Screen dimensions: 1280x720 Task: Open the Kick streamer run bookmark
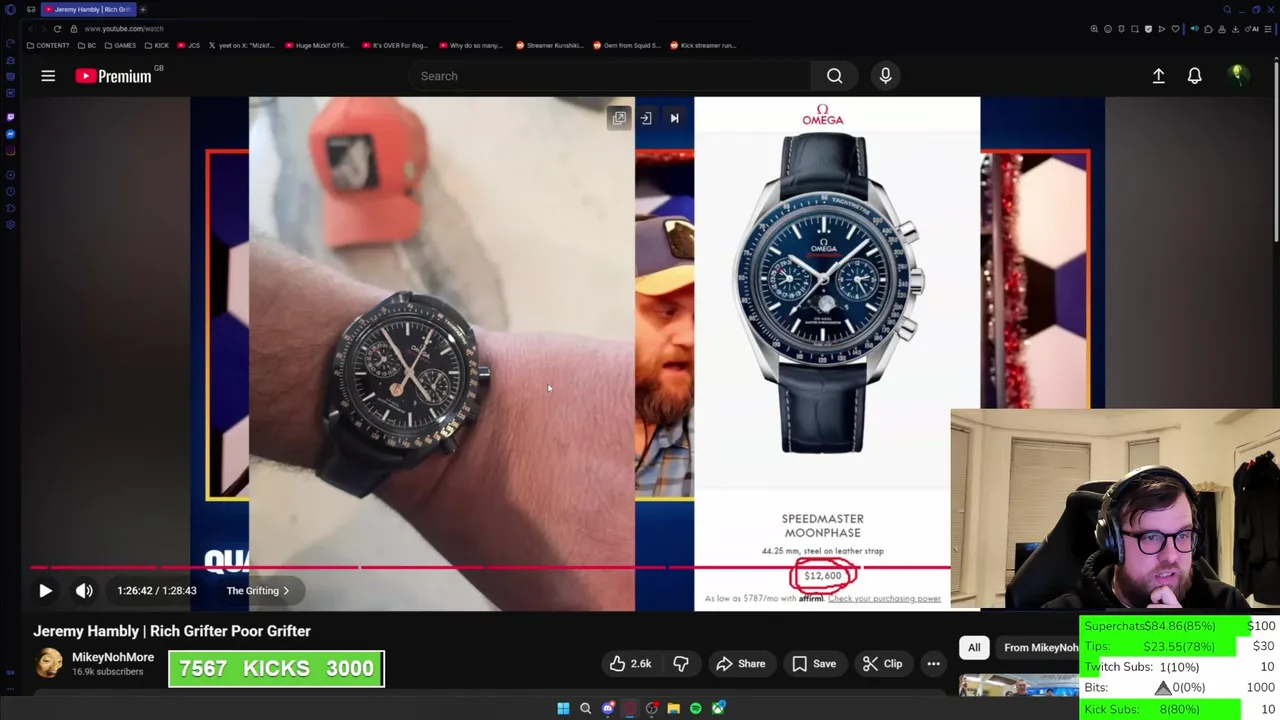pyautogui.click(x=704, y=45)
